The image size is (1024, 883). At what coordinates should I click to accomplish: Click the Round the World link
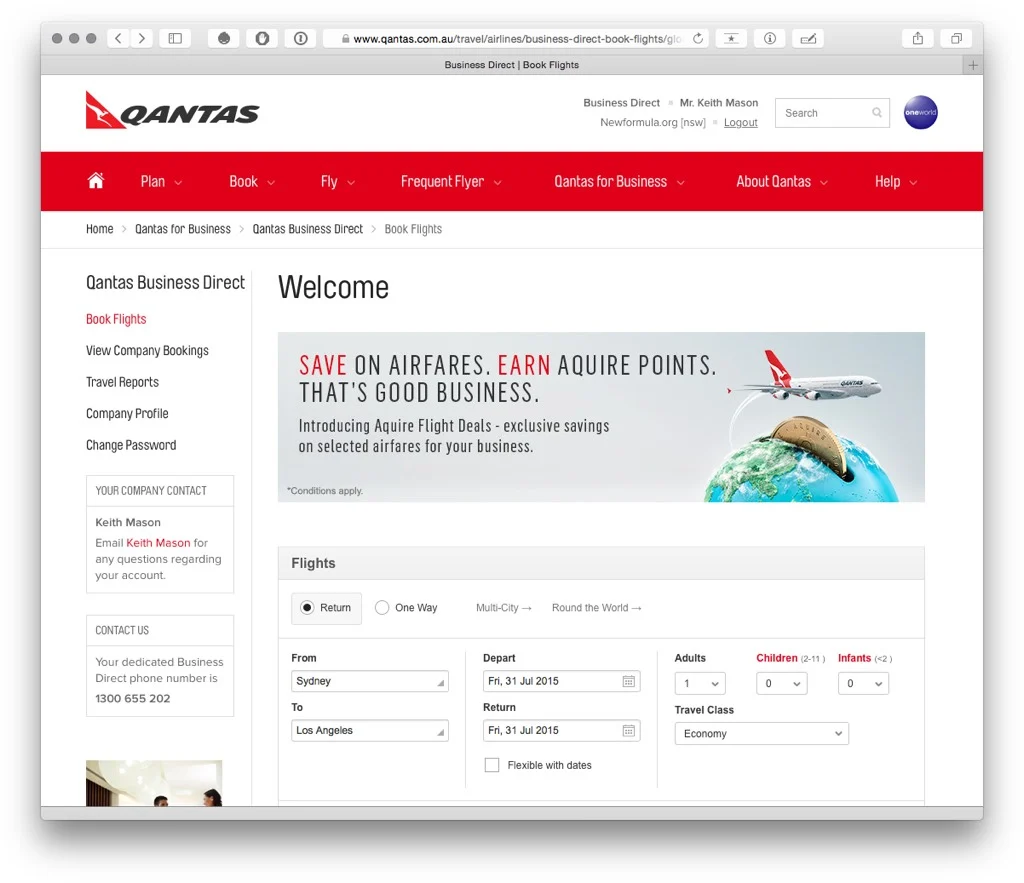[596, 607]
